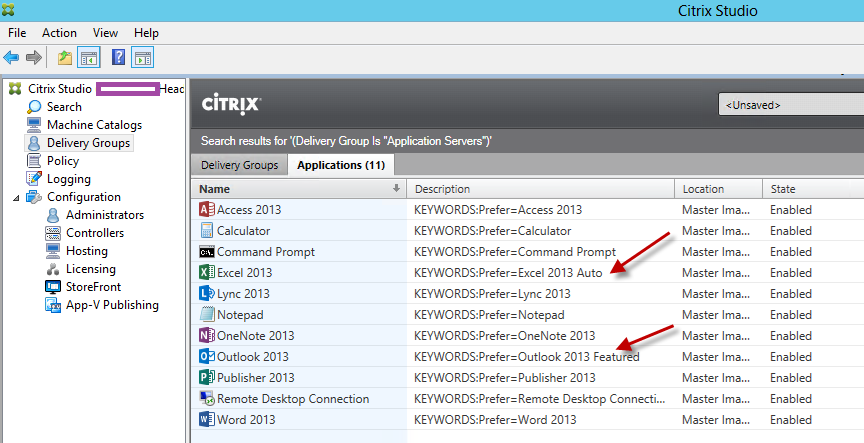Click the StoreFront icon in tree

[x=53, y=287]
